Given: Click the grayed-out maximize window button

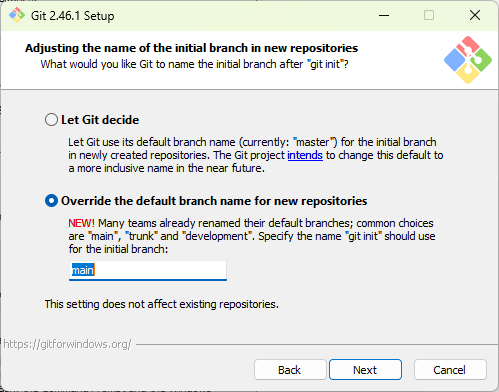Looking at the screenshot, I should tap(429, 15).
